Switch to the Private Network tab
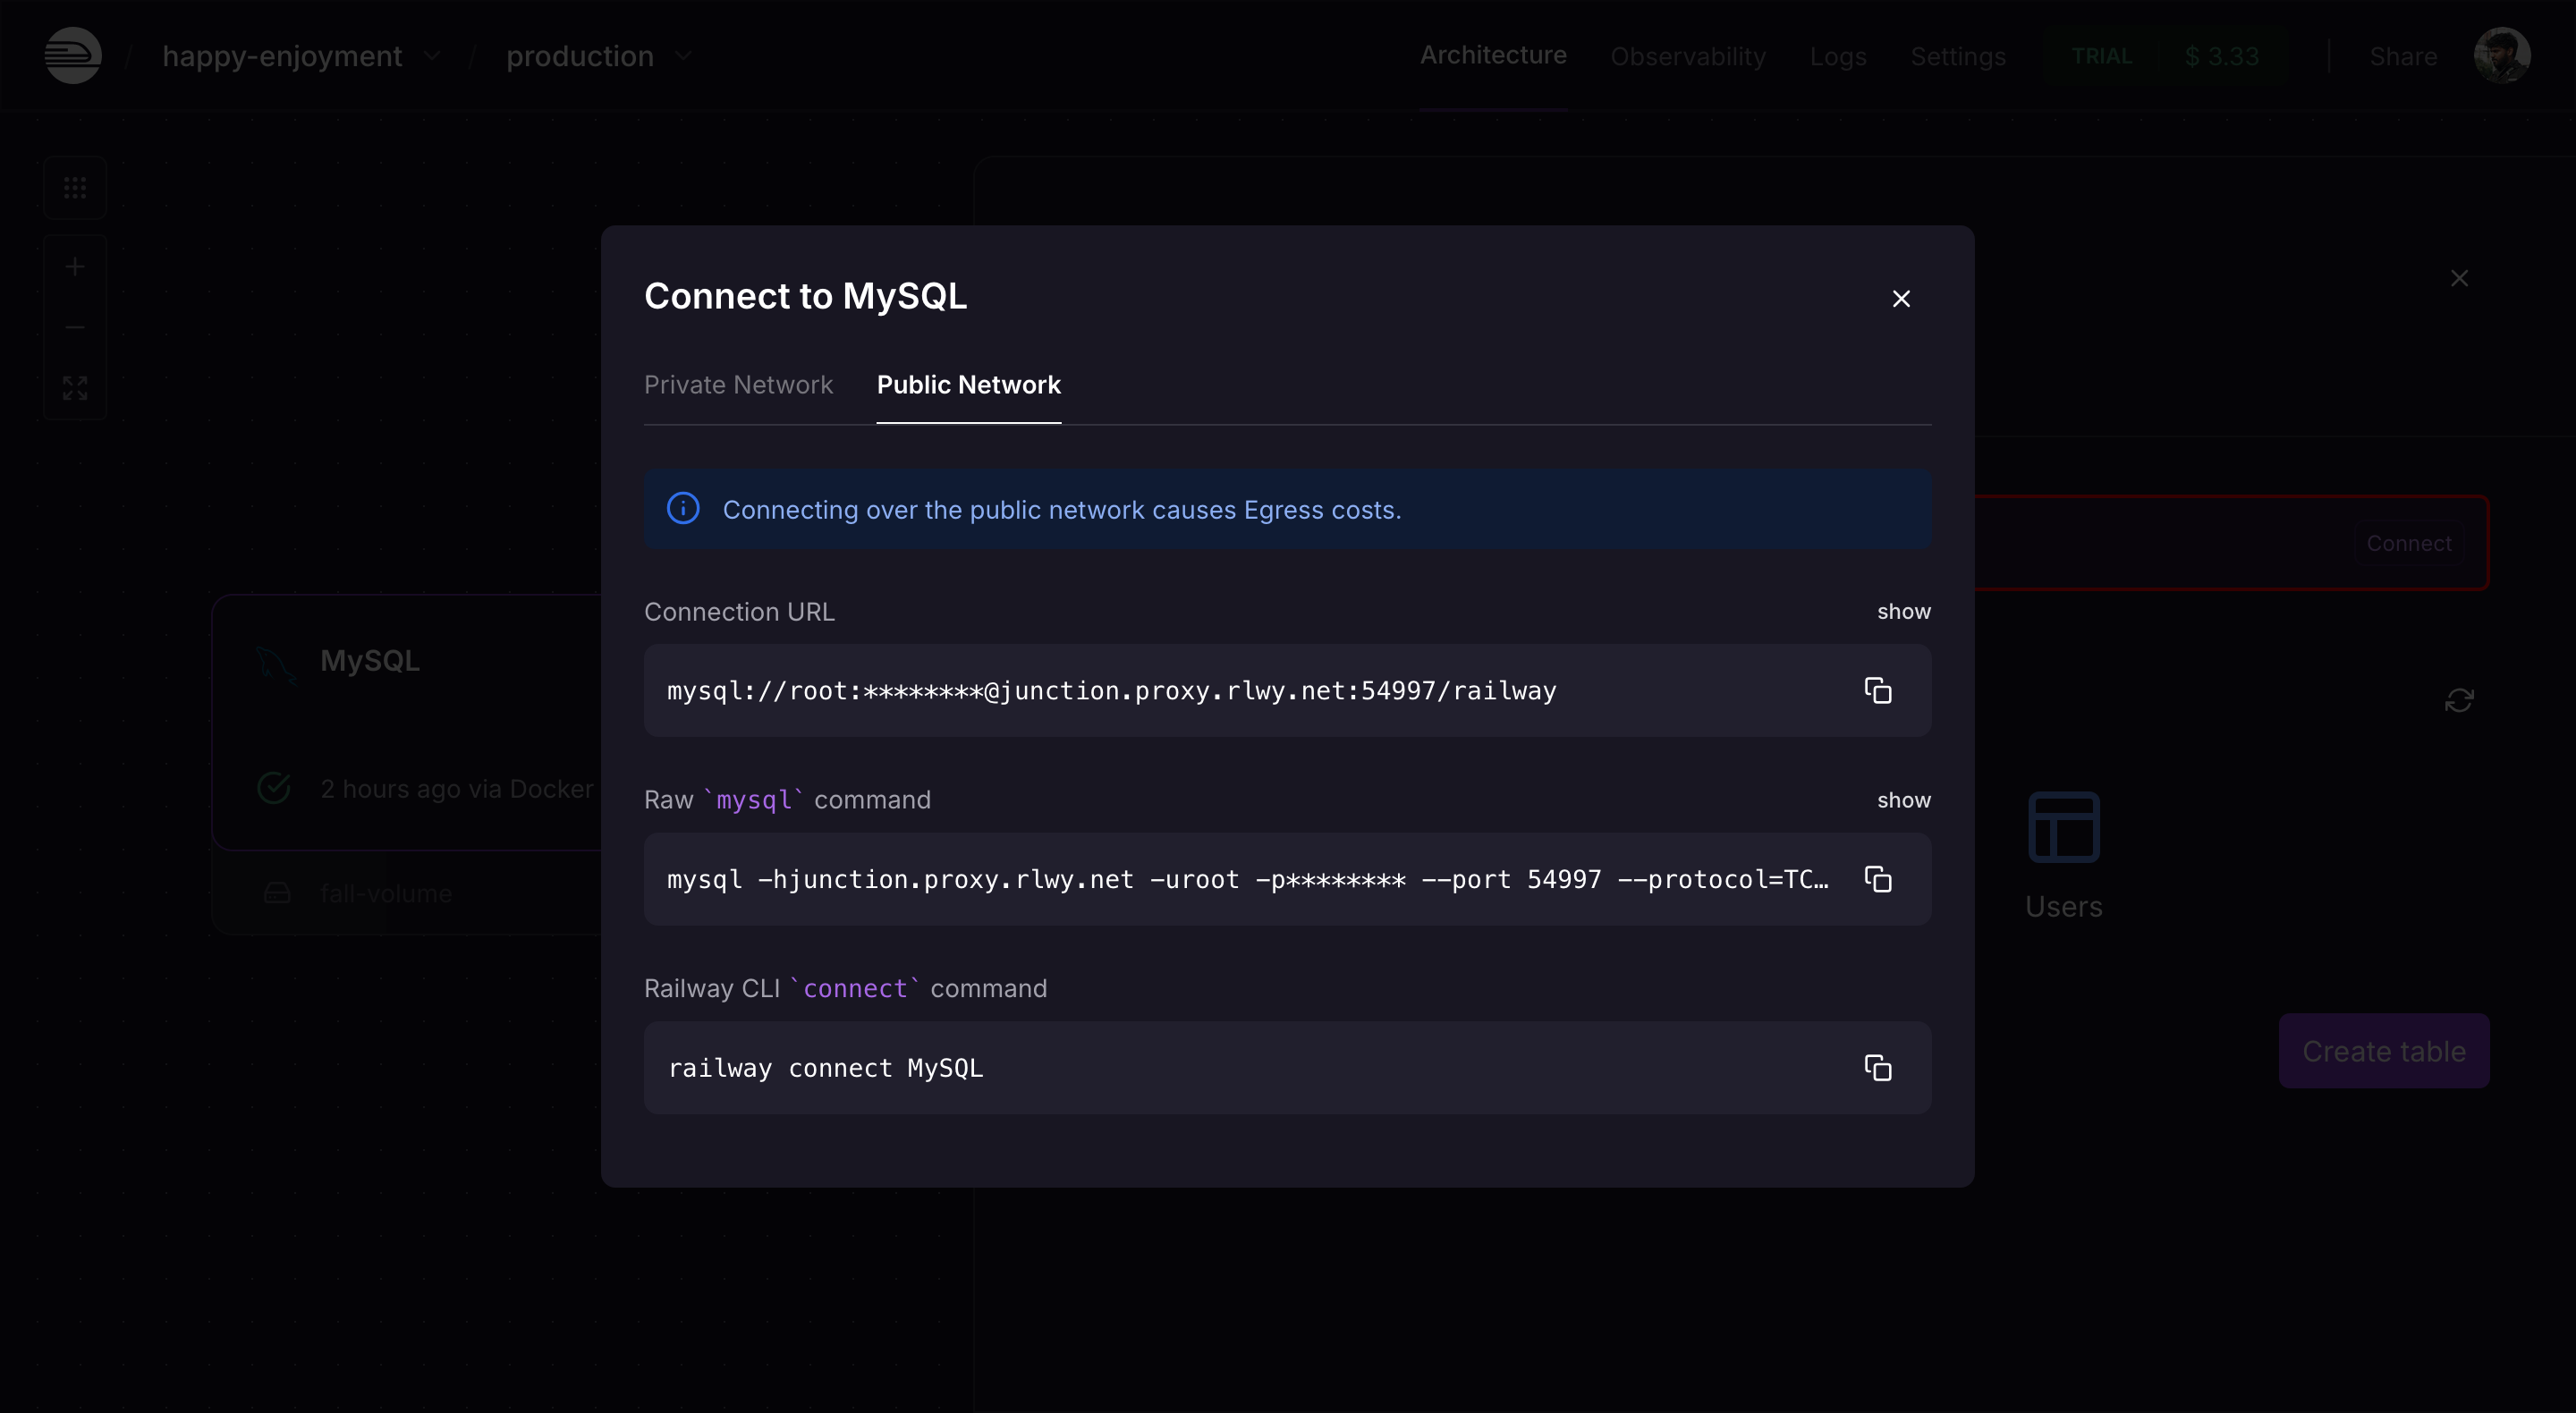The width and height of the screenshot is (2576, 1413). tap(738, 385)
